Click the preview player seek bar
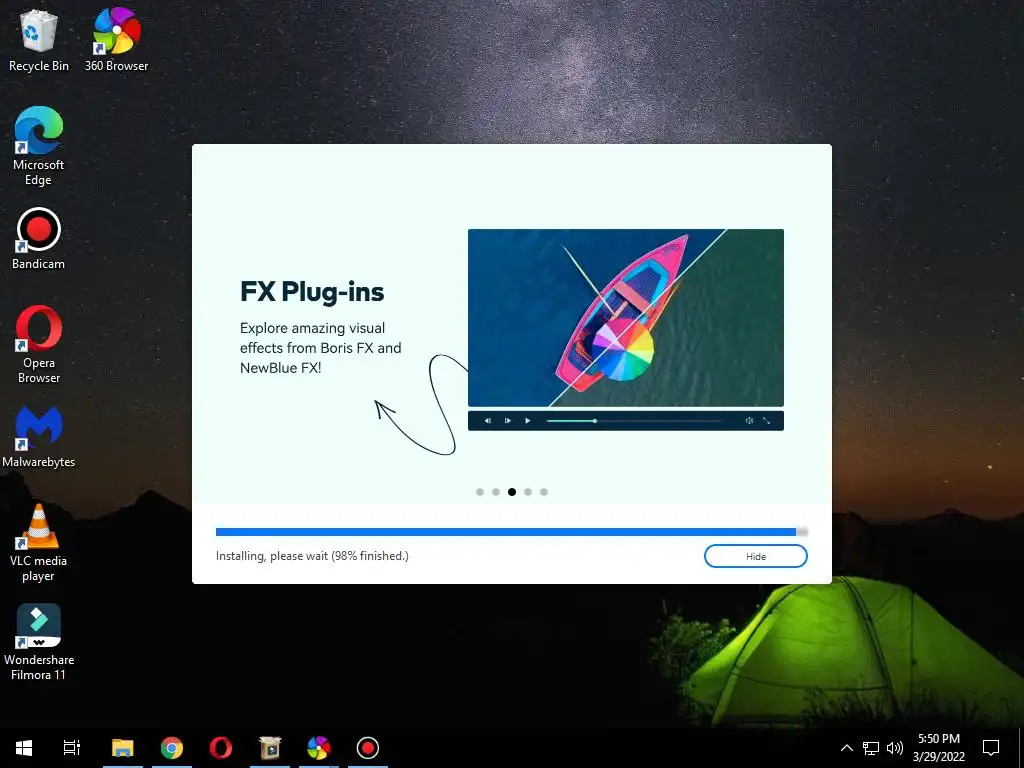This screenshot has width=1024, height=768. pyautogui.click(x=634, y=421)
